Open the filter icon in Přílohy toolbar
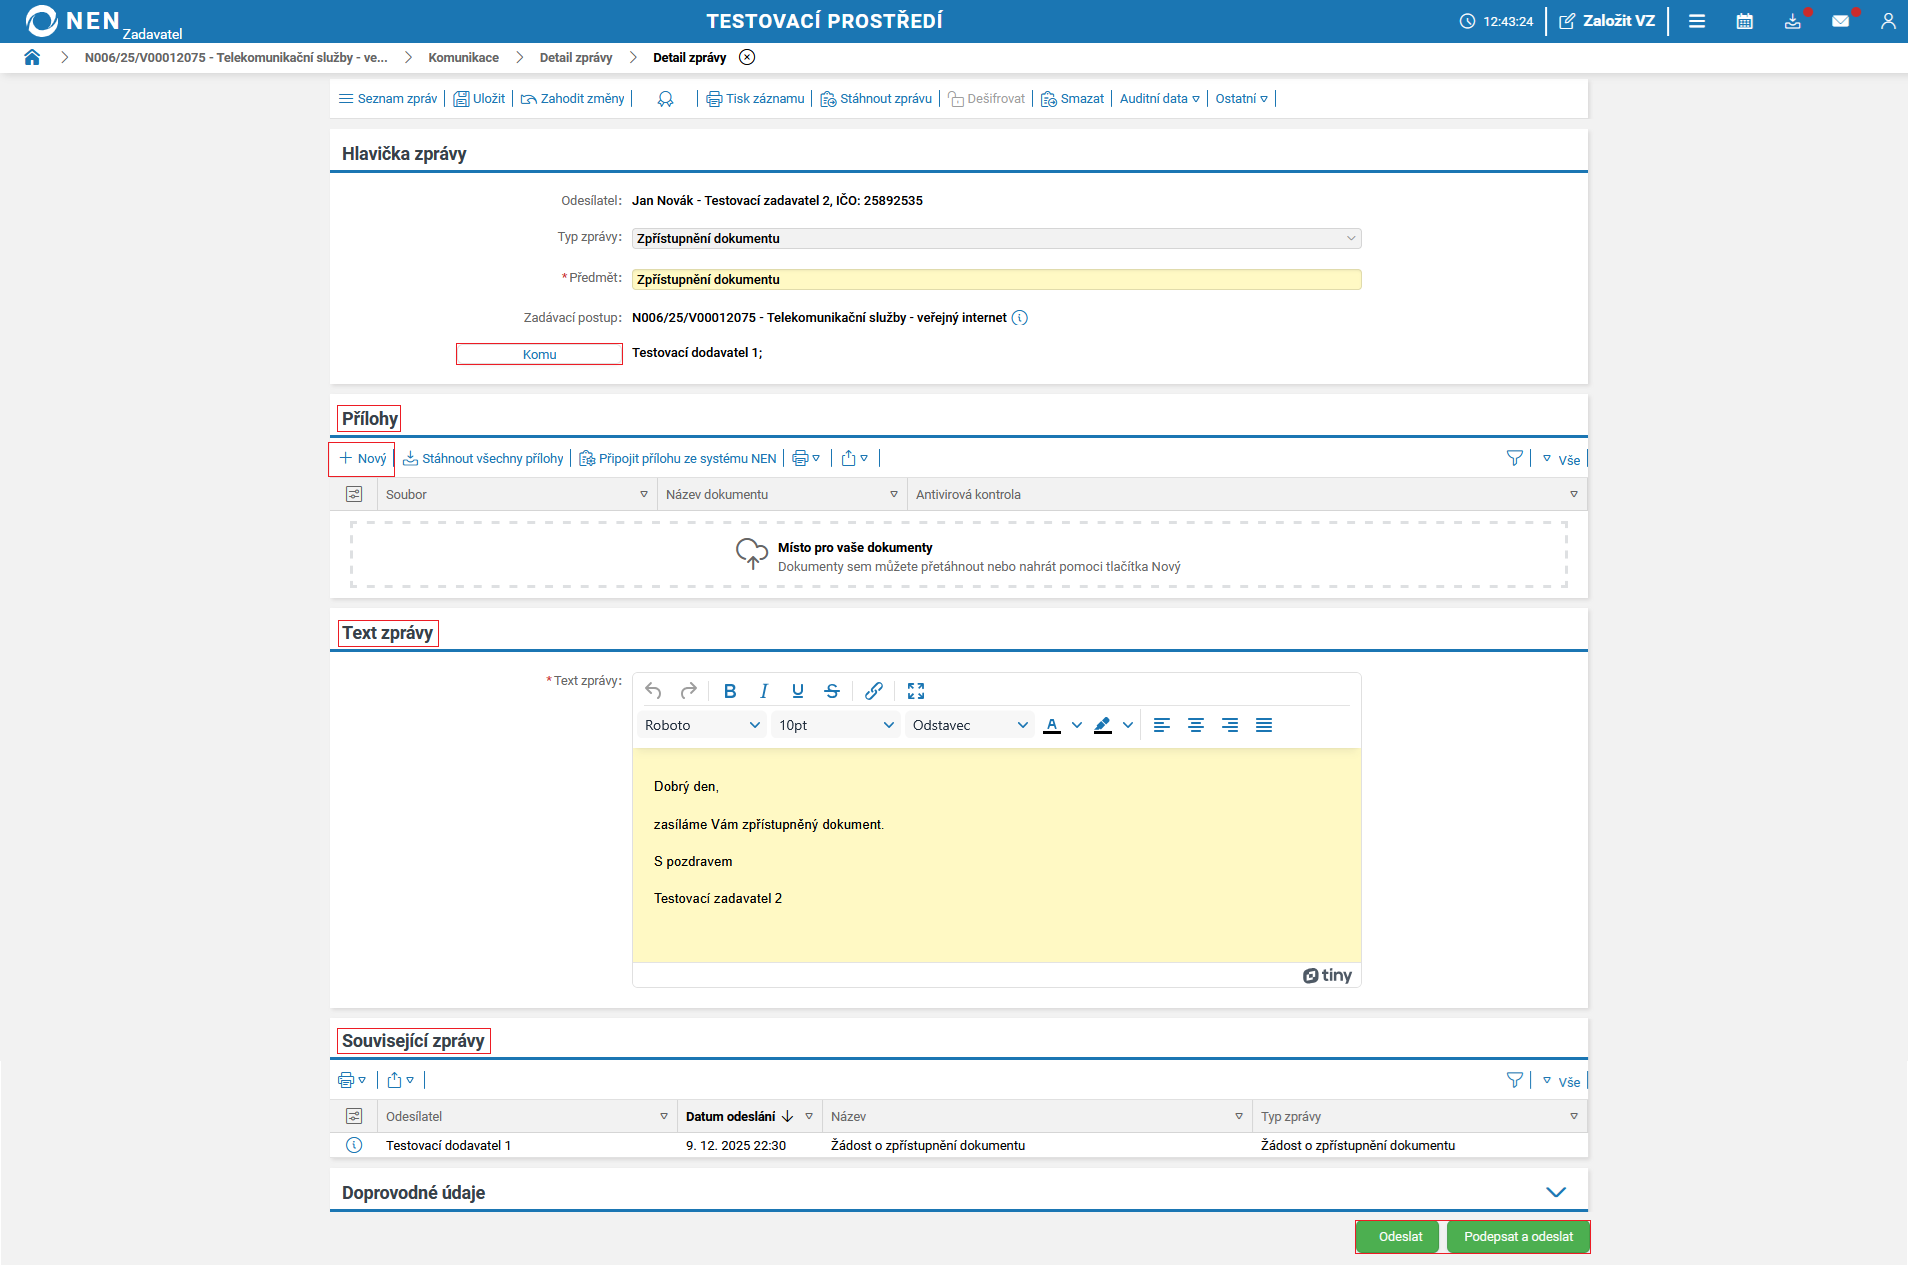 click(1514, 459)
